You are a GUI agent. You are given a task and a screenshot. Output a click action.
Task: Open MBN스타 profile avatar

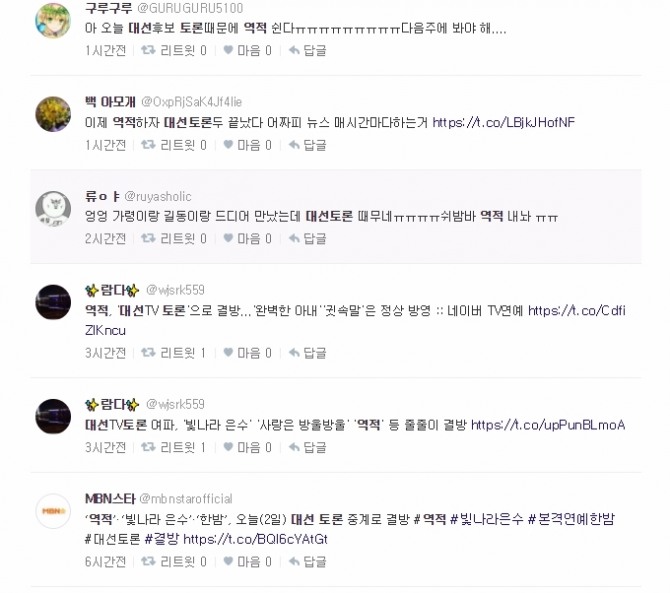tap(53, 511)
